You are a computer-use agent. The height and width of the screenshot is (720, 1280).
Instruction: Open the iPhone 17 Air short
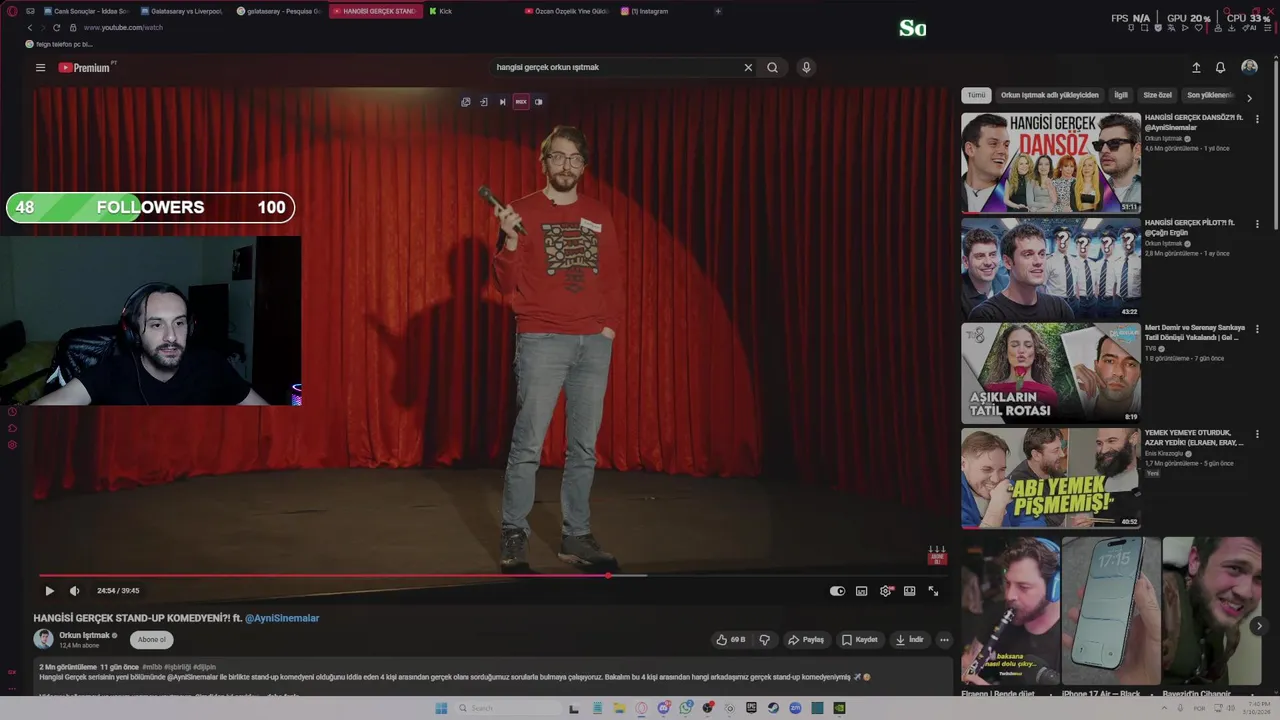tap(1111, 612)
